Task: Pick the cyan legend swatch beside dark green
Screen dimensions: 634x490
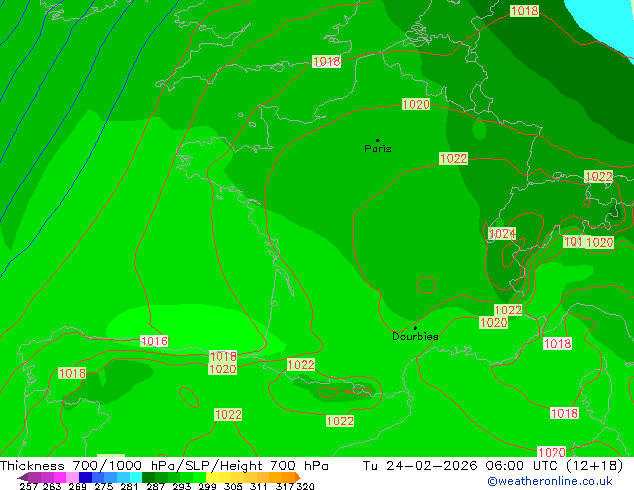Action: pyautogui.click(x=135, y=477)
